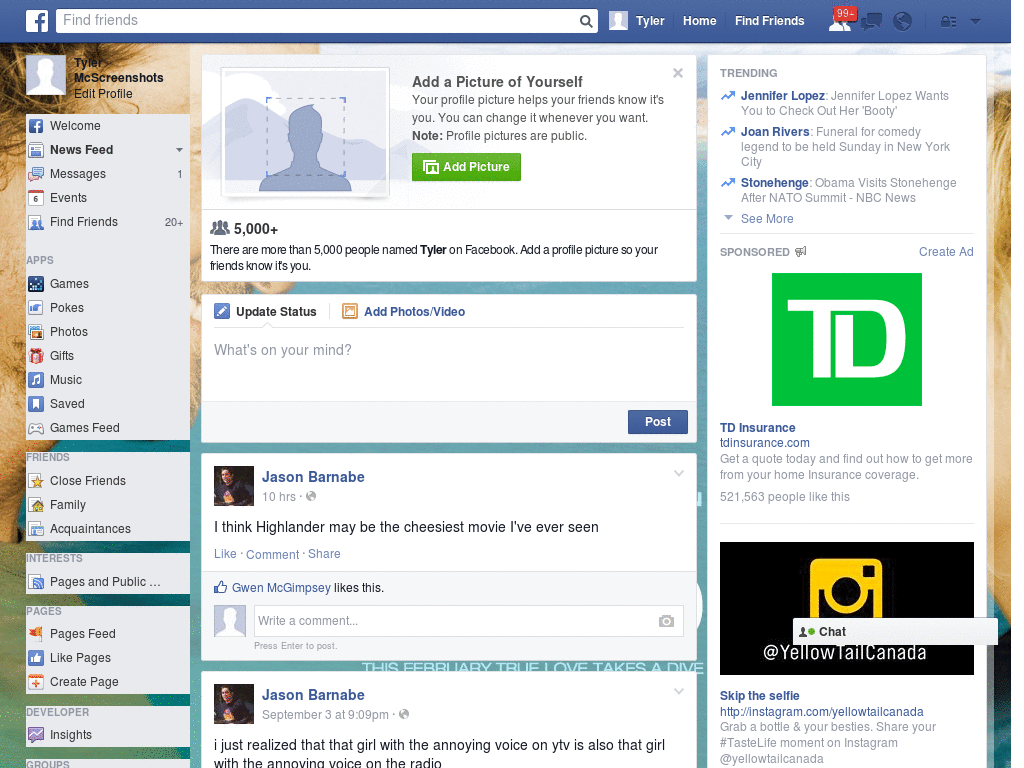Click the camera icon in comment box
1024x768 pixels.
(666, 621)
